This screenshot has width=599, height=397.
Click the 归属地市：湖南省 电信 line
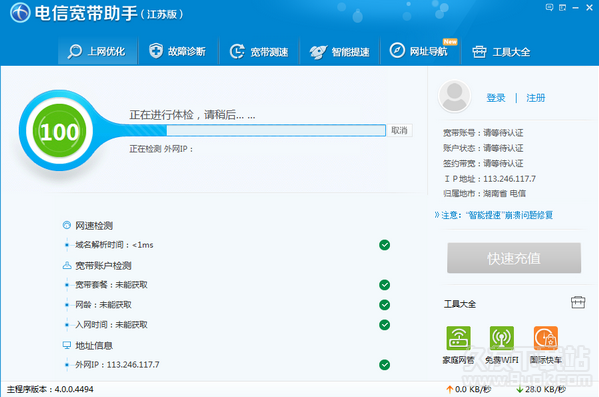tap(484, 194)
